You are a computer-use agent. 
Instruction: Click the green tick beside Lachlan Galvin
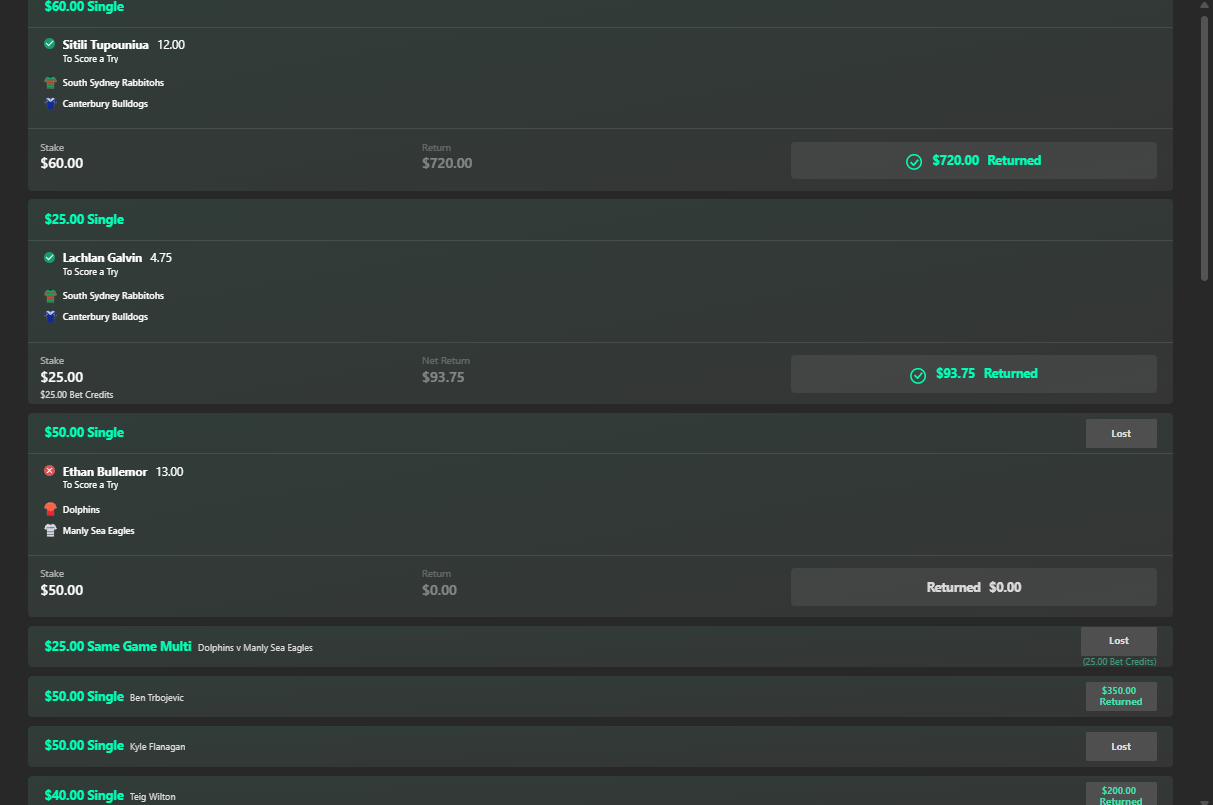(x=50, y=257)
